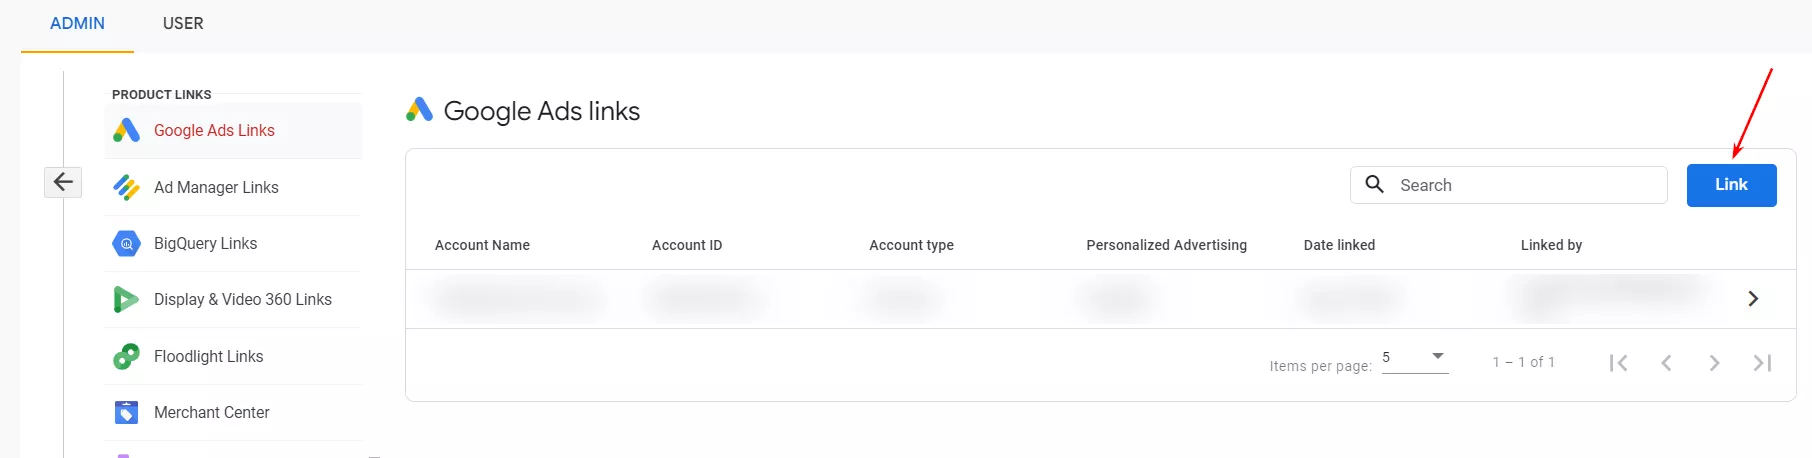Collapse the admin panel with back arrow
Screen dimensions: 1812x458
click(63, 182)
